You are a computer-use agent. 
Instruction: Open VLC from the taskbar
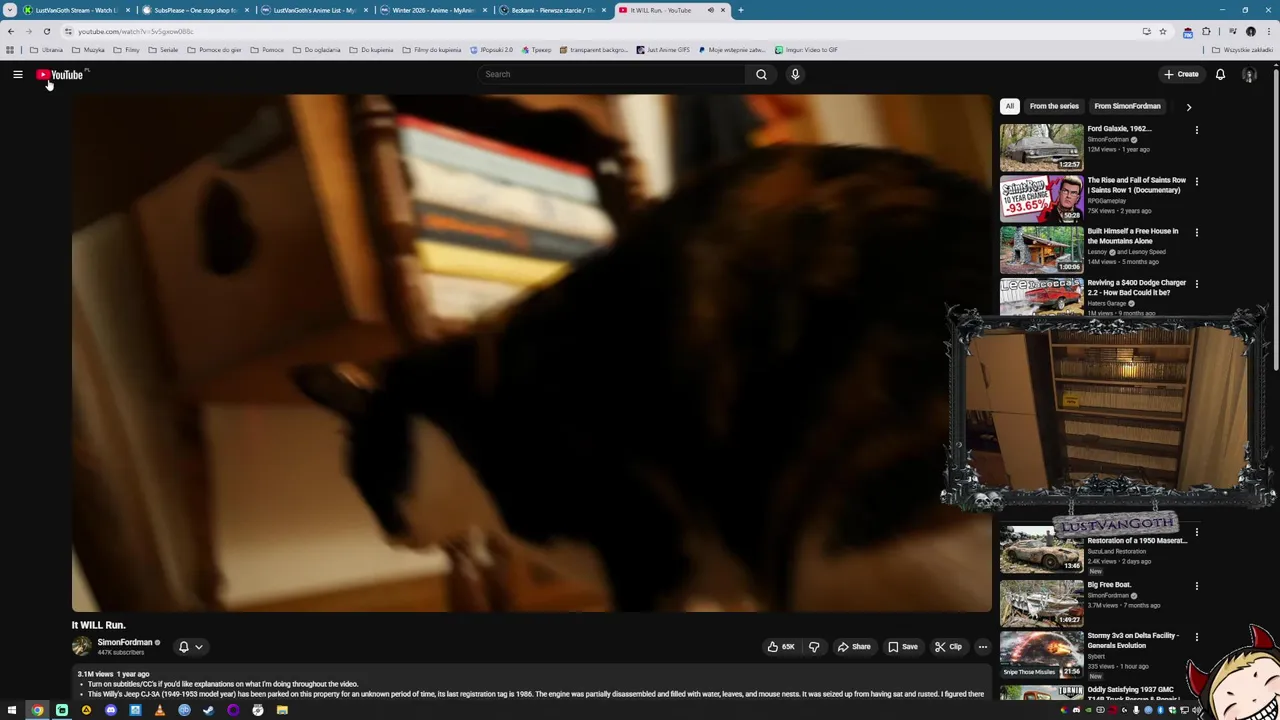[160, 710]
